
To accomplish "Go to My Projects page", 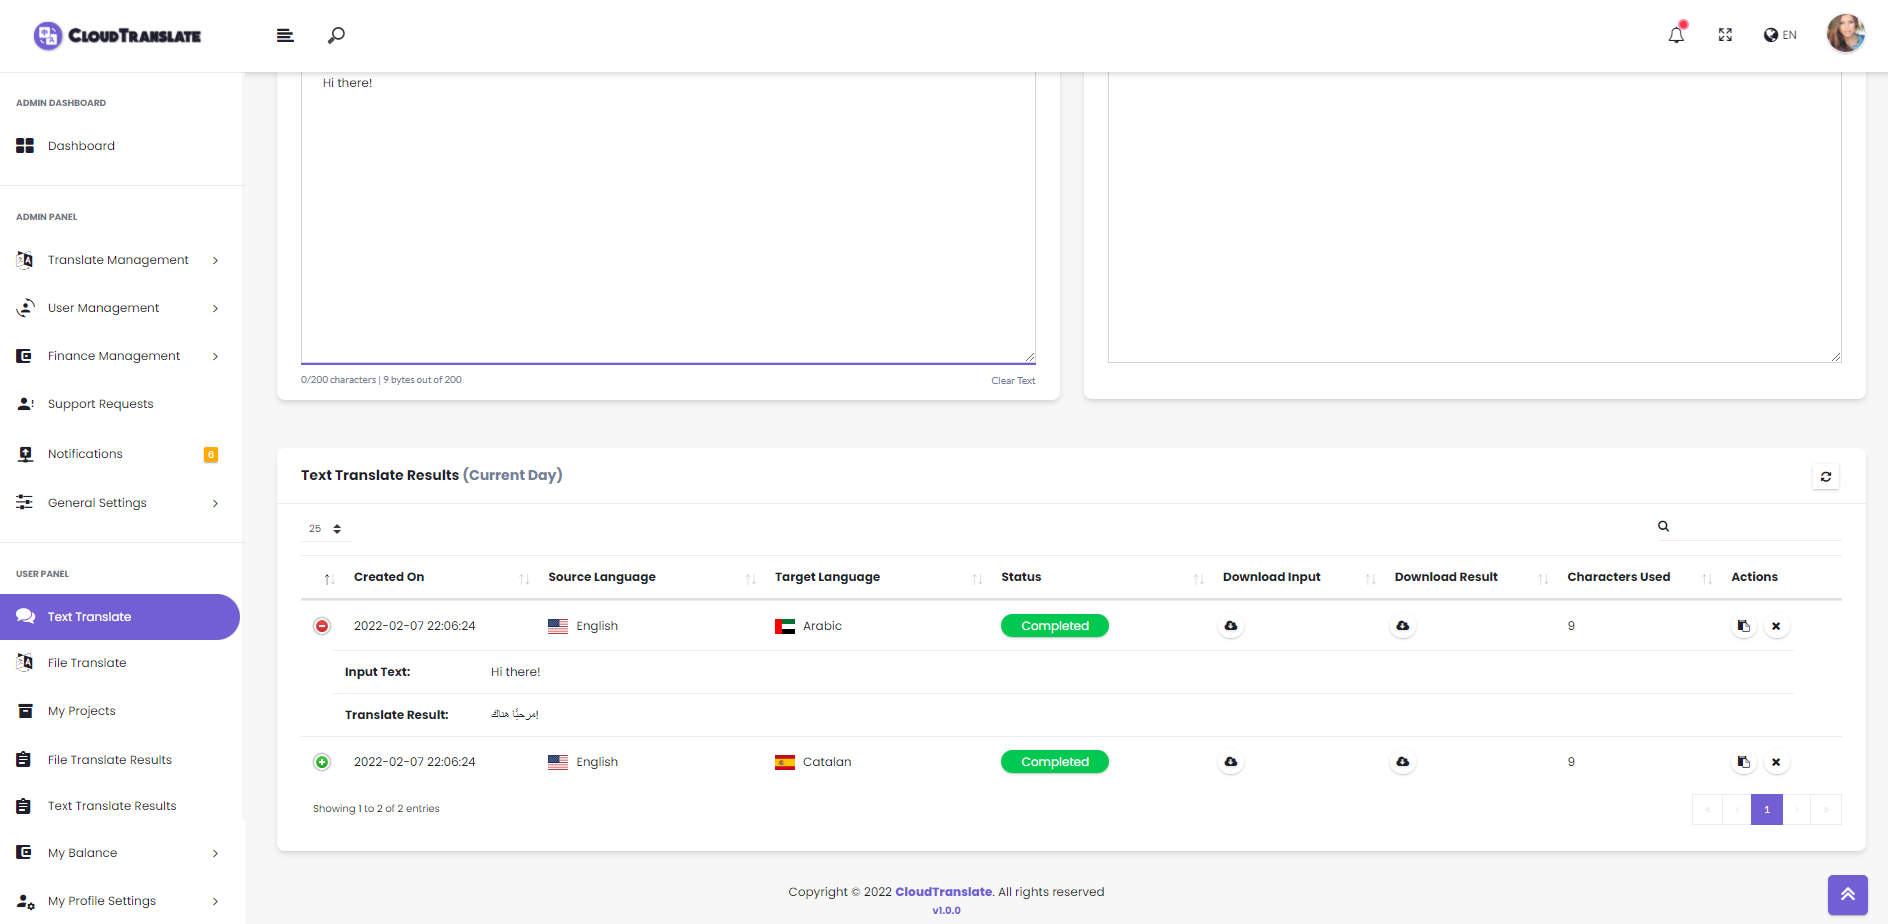I will click(x=82, y=711).
